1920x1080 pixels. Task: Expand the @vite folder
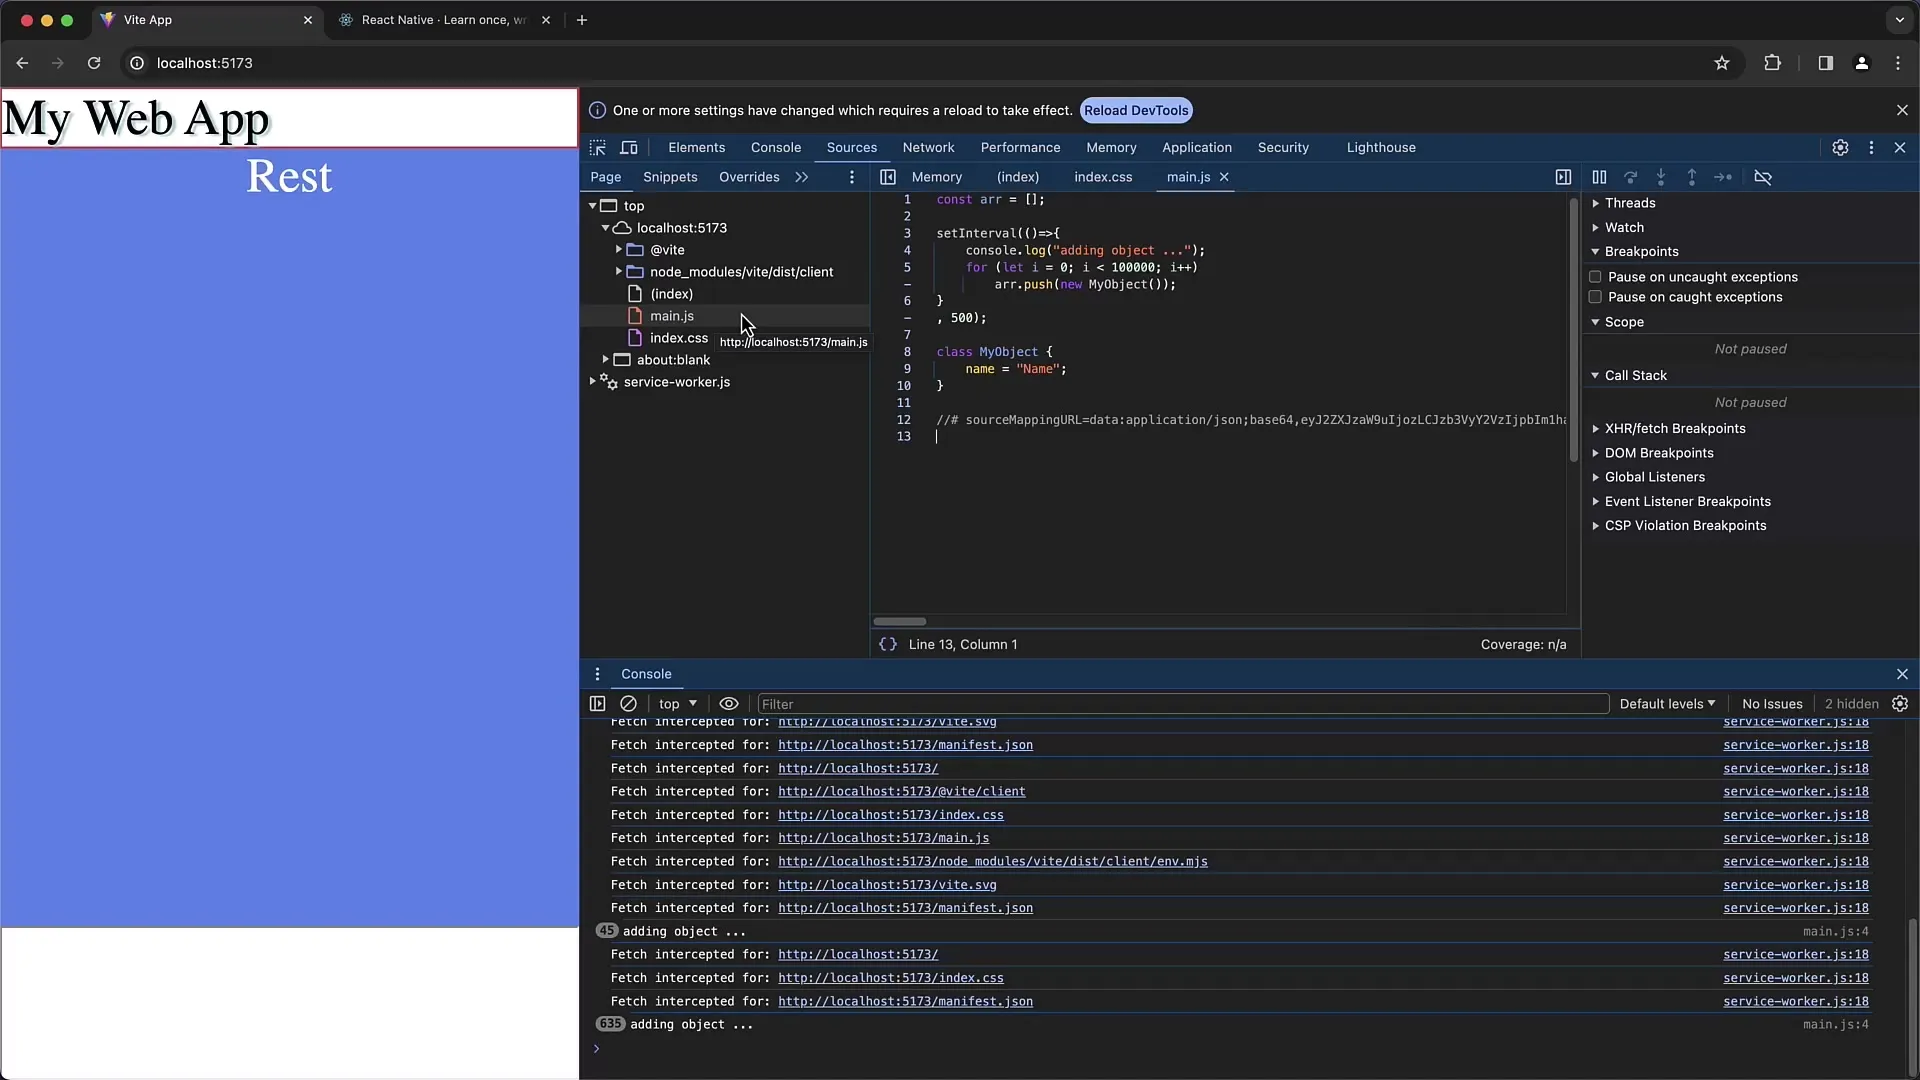click(x=618, y=250)
